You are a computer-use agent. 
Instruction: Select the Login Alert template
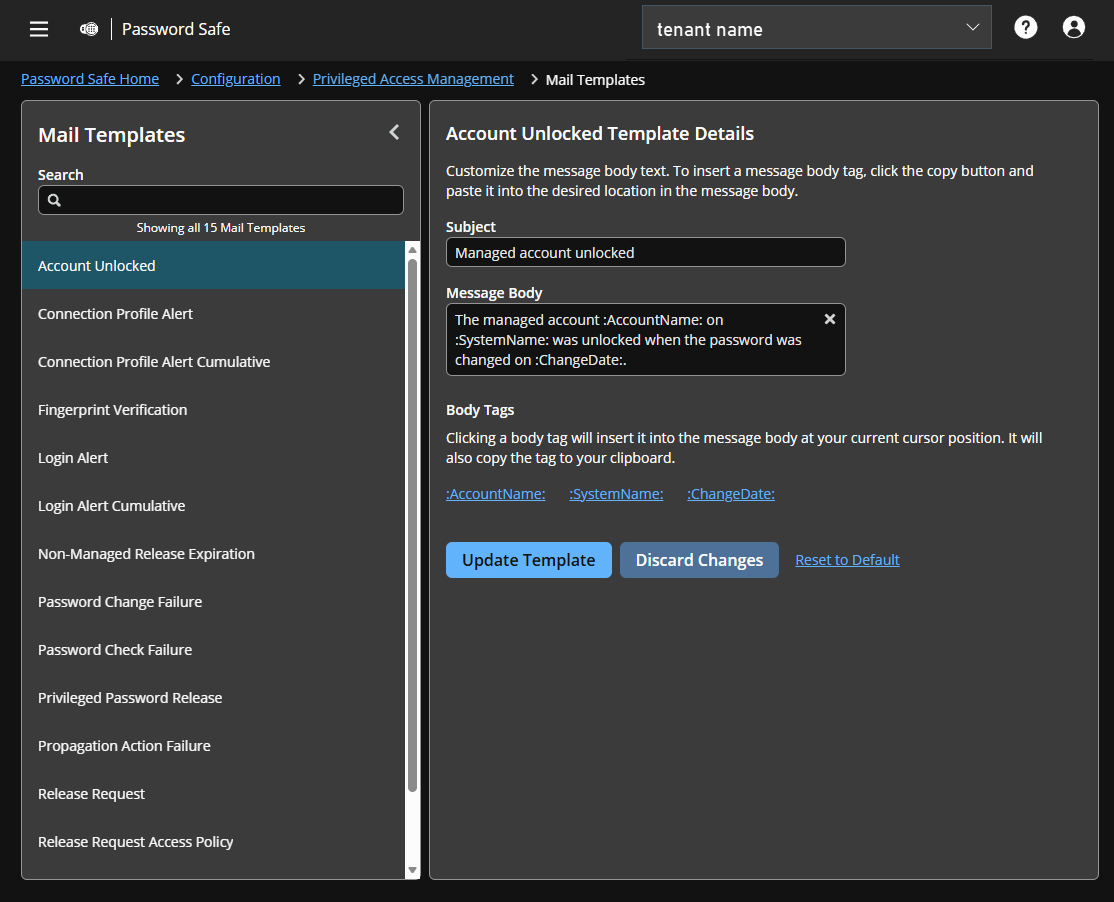coord(72,457)
